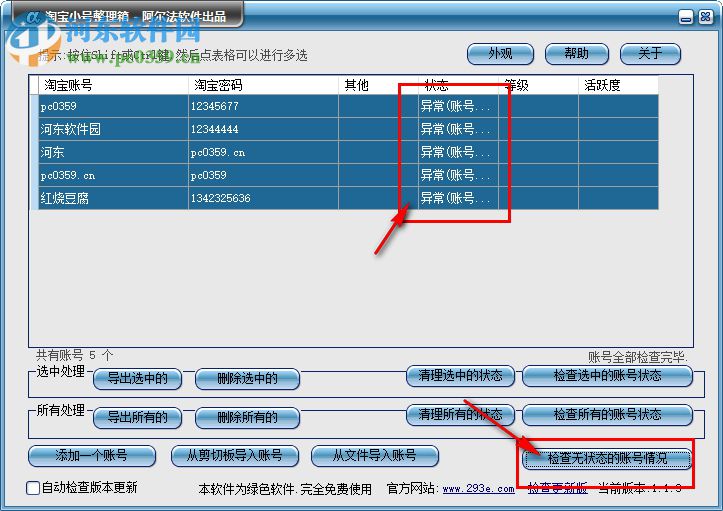This screenshot has height=511, width=723.
Task: Click password cell pc0359.cn in 河东 row
Action: click(x=263, y=153)
